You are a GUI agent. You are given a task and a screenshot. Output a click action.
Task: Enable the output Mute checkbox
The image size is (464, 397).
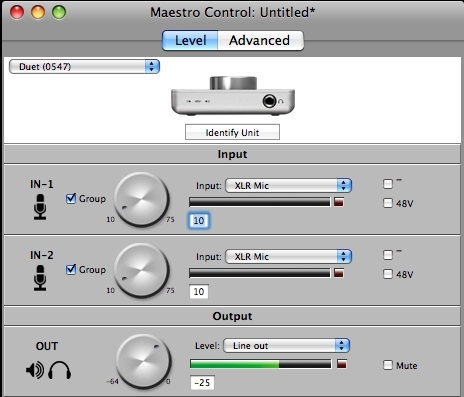[388, 365]
